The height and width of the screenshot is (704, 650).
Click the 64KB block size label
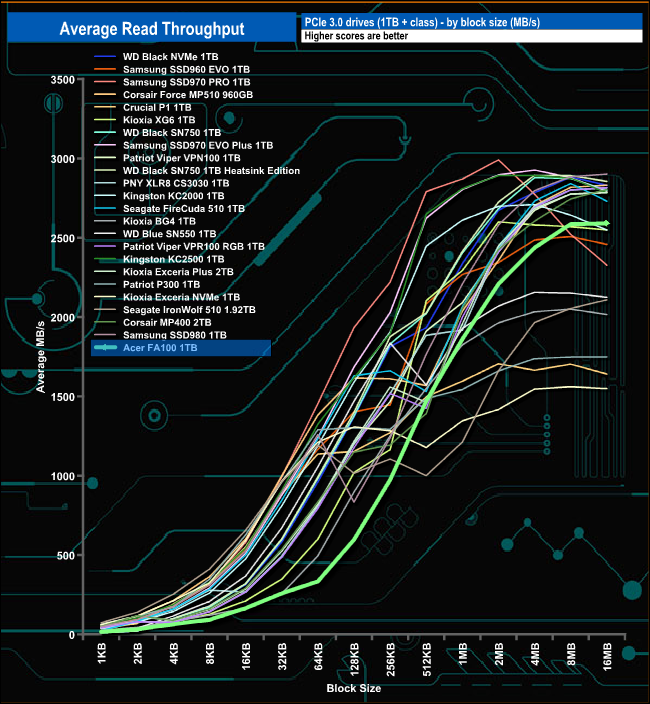point(318,656)
